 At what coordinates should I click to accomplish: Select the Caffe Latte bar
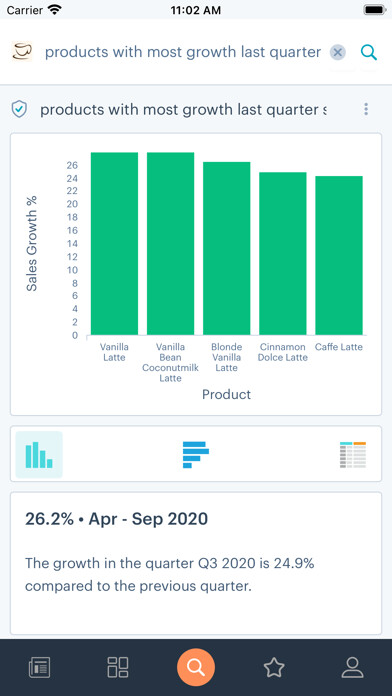(339, 255)
